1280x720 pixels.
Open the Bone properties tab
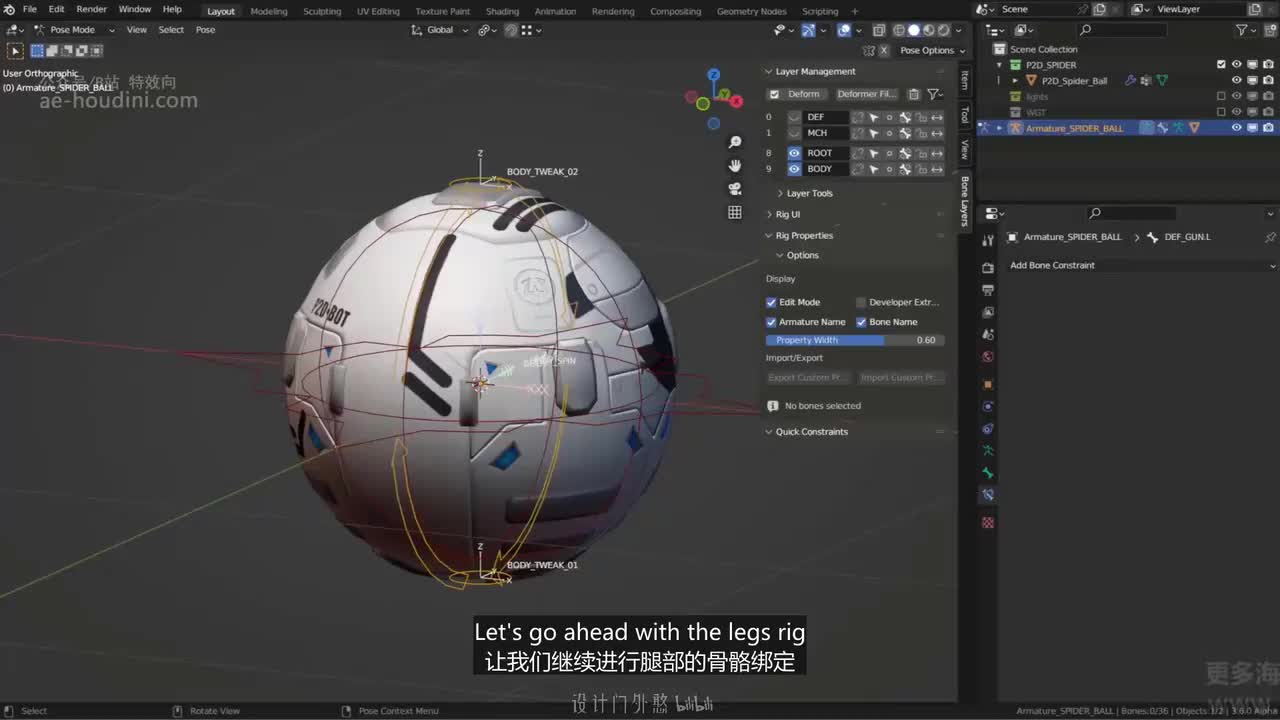pos(988,473)
